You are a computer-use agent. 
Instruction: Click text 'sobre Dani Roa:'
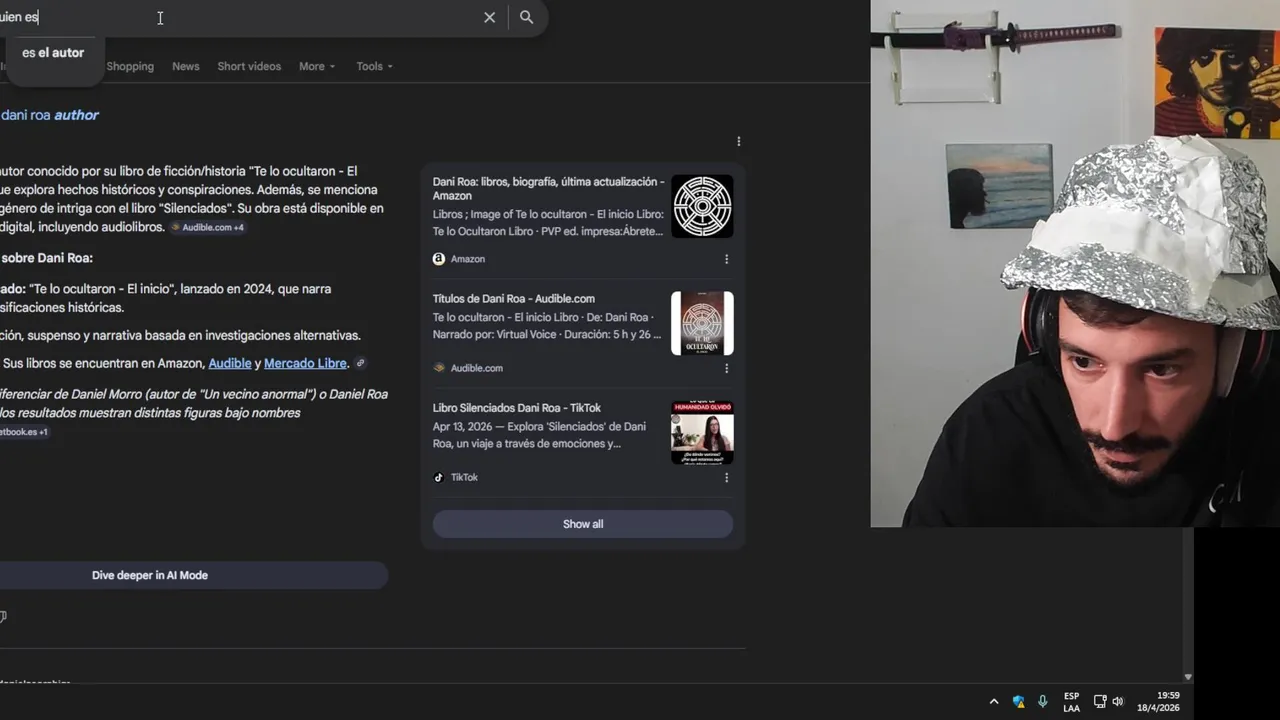[x=47, y=258]
